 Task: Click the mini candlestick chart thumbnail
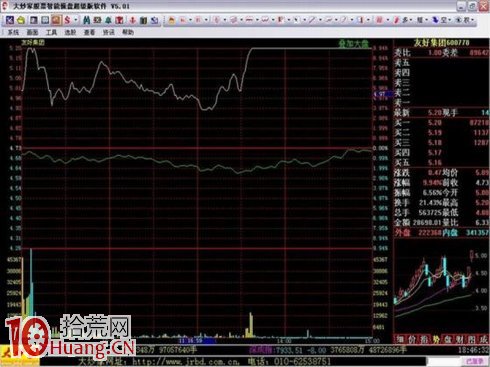(441, 286)
